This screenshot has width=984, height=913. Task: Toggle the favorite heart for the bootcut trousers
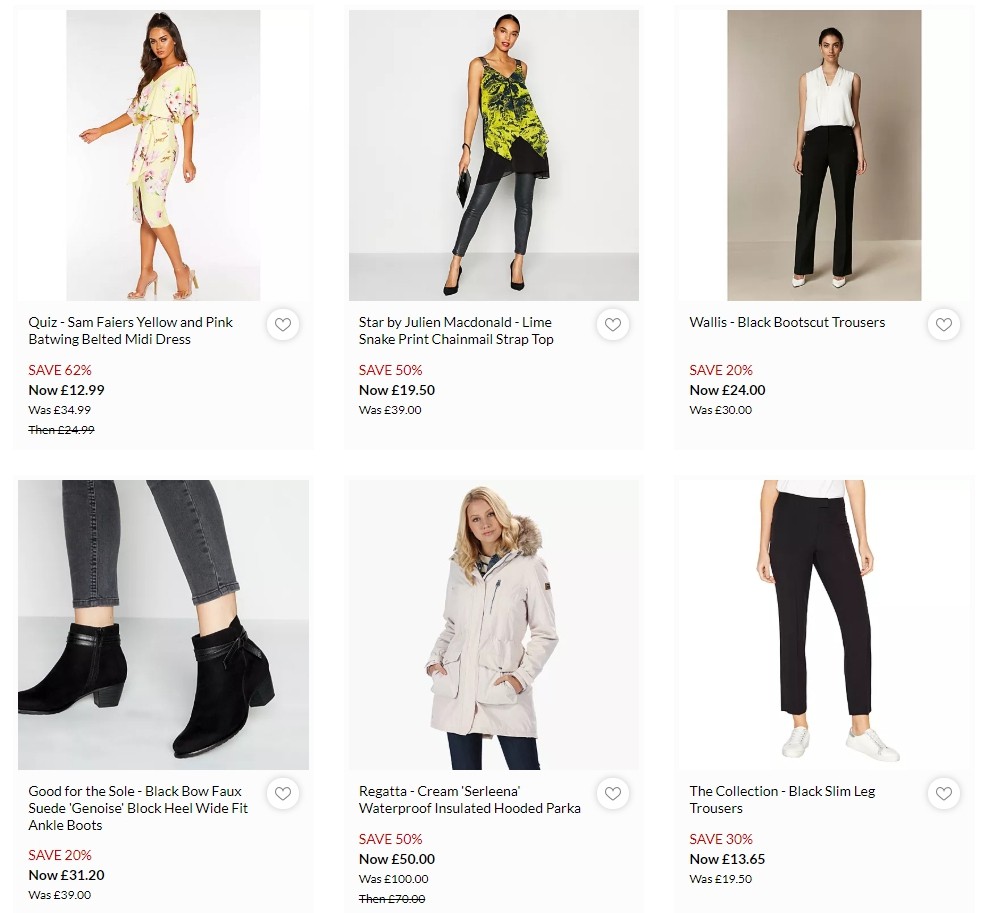click(943, 324)
